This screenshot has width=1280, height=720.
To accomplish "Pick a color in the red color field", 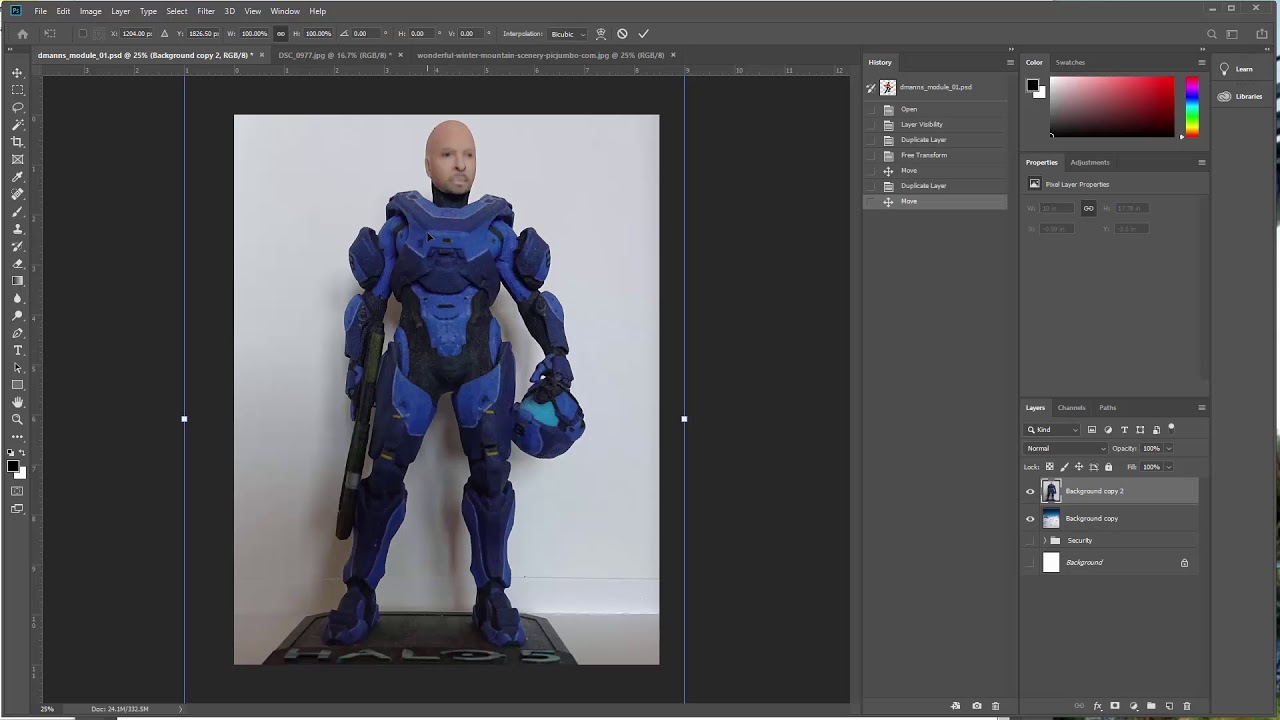I will [x=1112, y=106].
